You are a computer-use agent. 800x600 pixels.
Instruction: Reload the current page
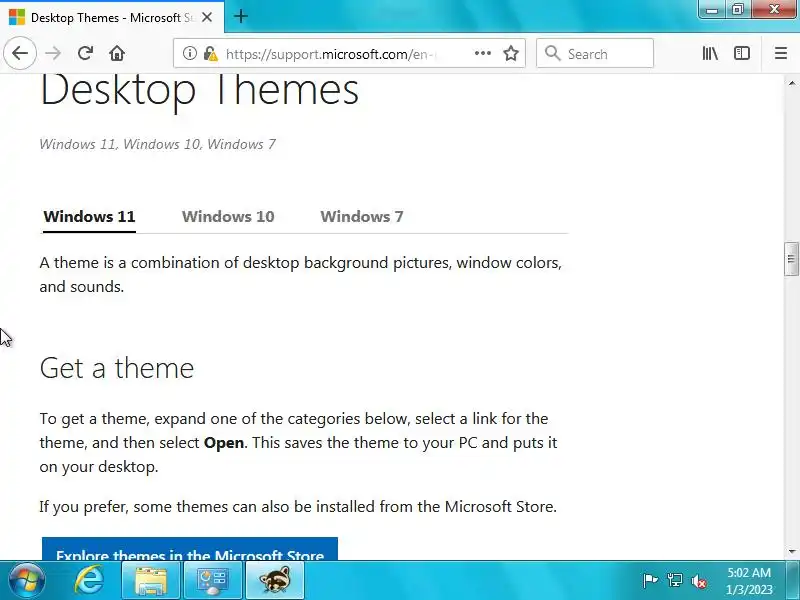pos(85,53)
